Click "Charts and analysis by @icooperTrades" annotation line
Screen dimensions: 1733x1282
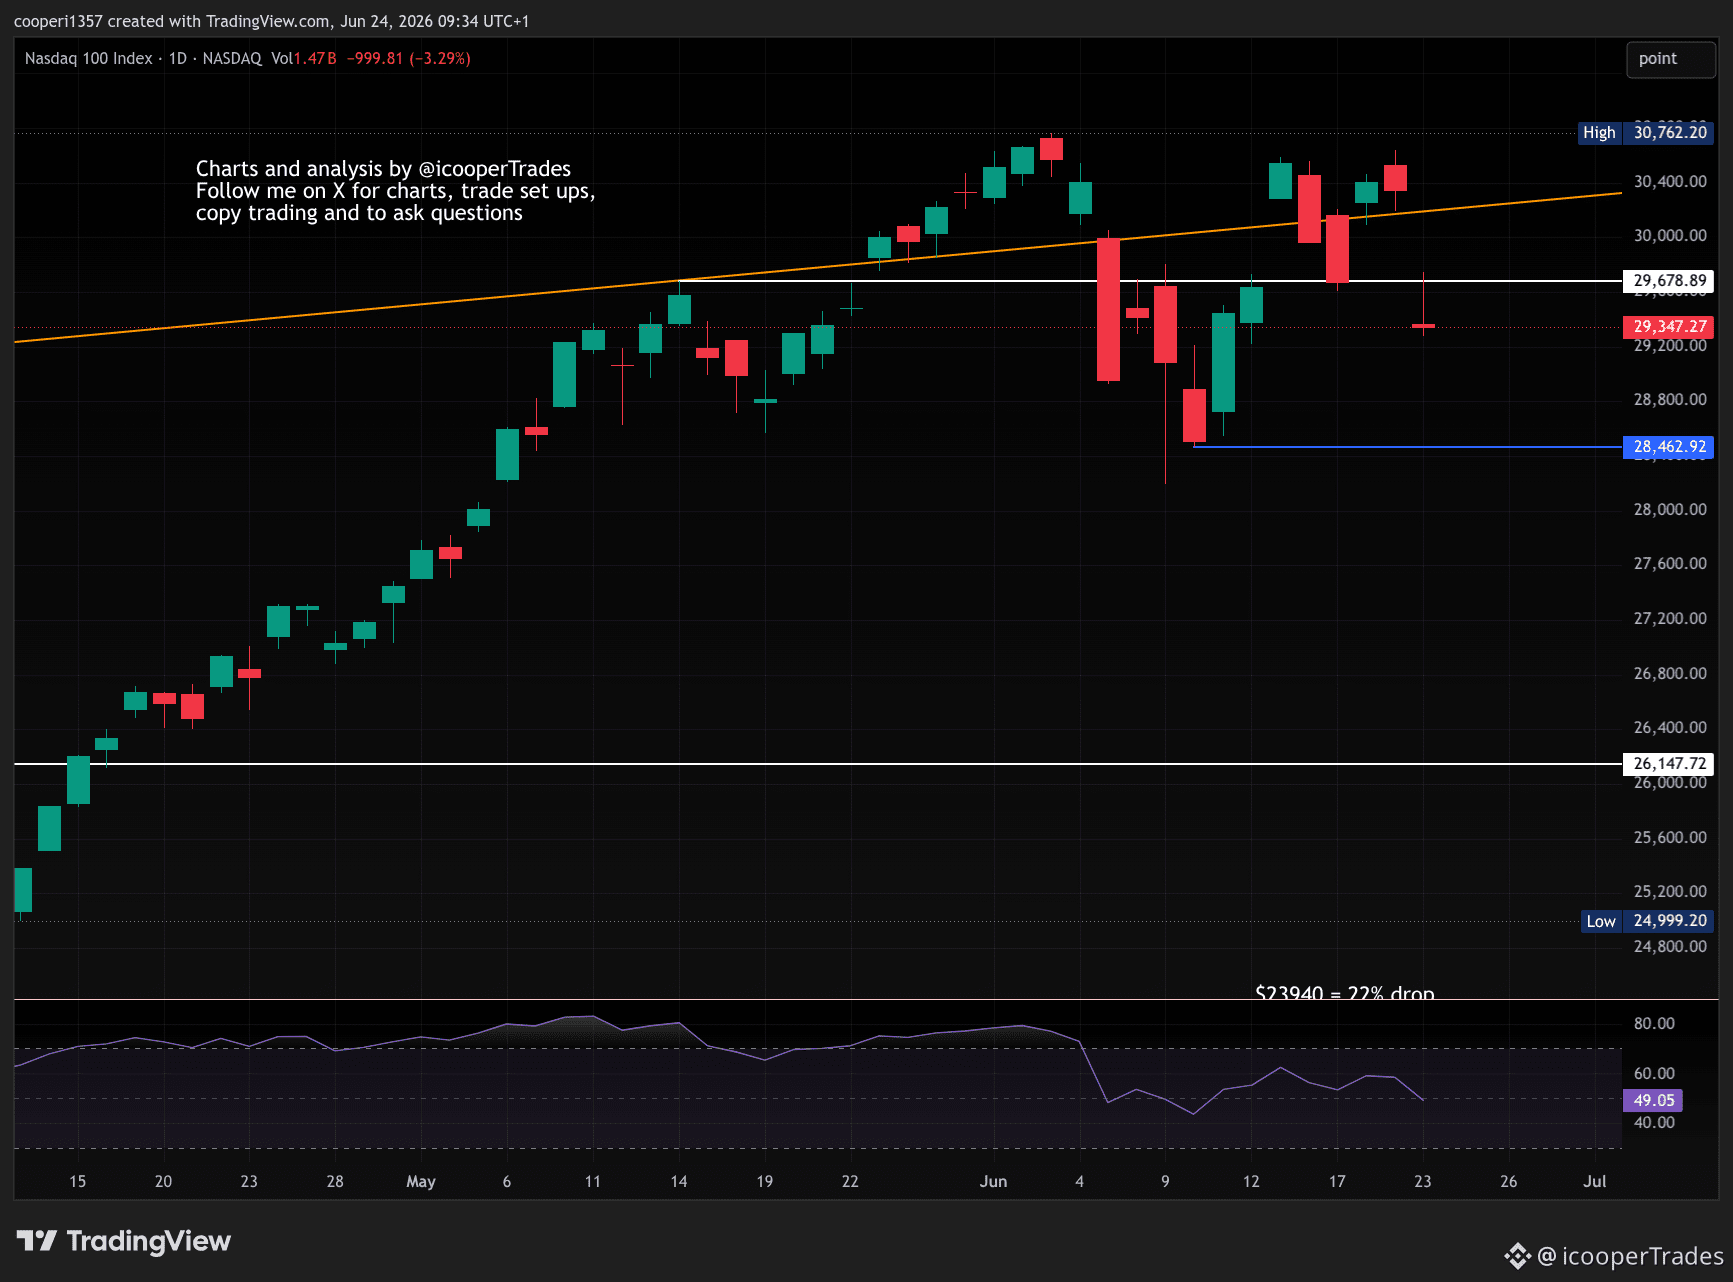383,168
